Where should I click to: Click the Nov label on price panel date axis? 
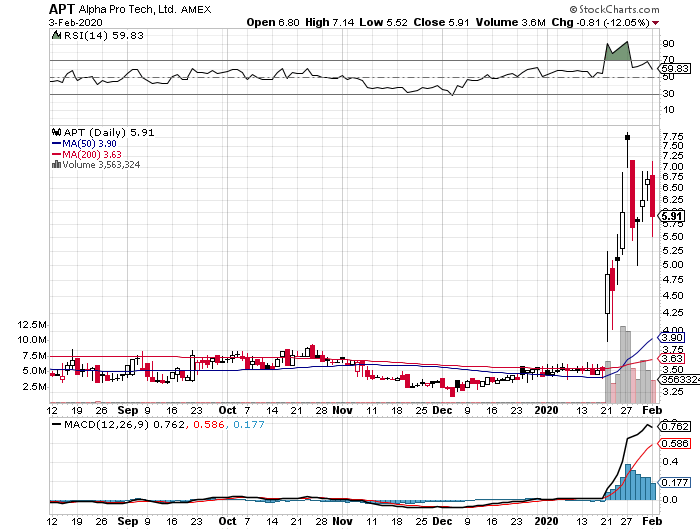(342, 410)
